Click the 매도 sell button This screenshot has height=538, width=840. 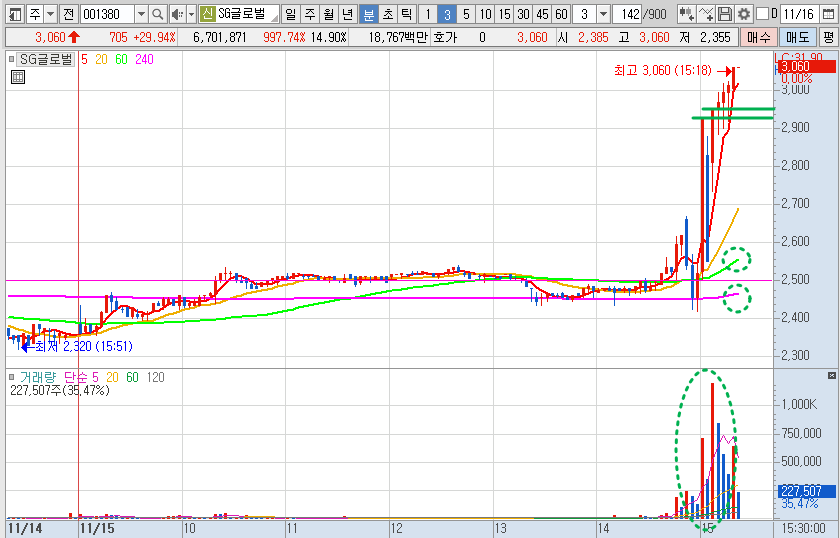[x=797, y=37]
